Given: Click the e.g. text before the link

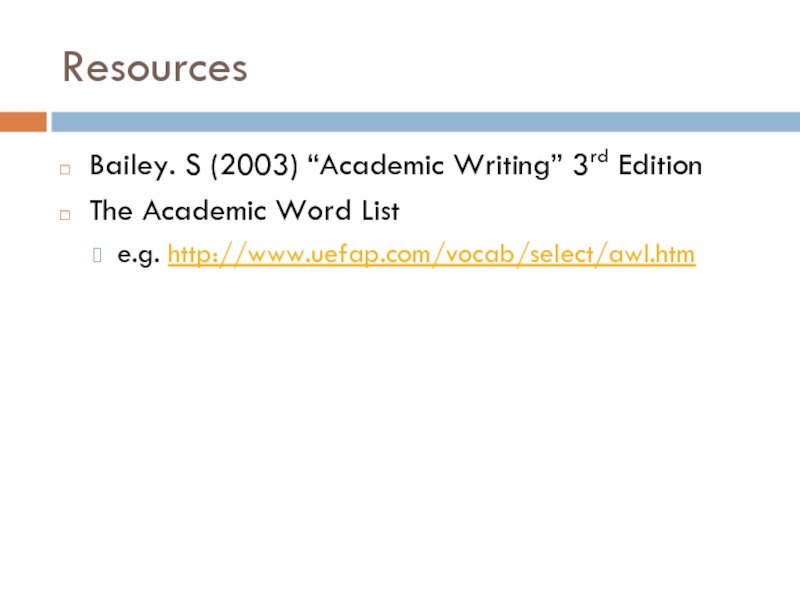Looking at the screenshot, I should [139, 257].
